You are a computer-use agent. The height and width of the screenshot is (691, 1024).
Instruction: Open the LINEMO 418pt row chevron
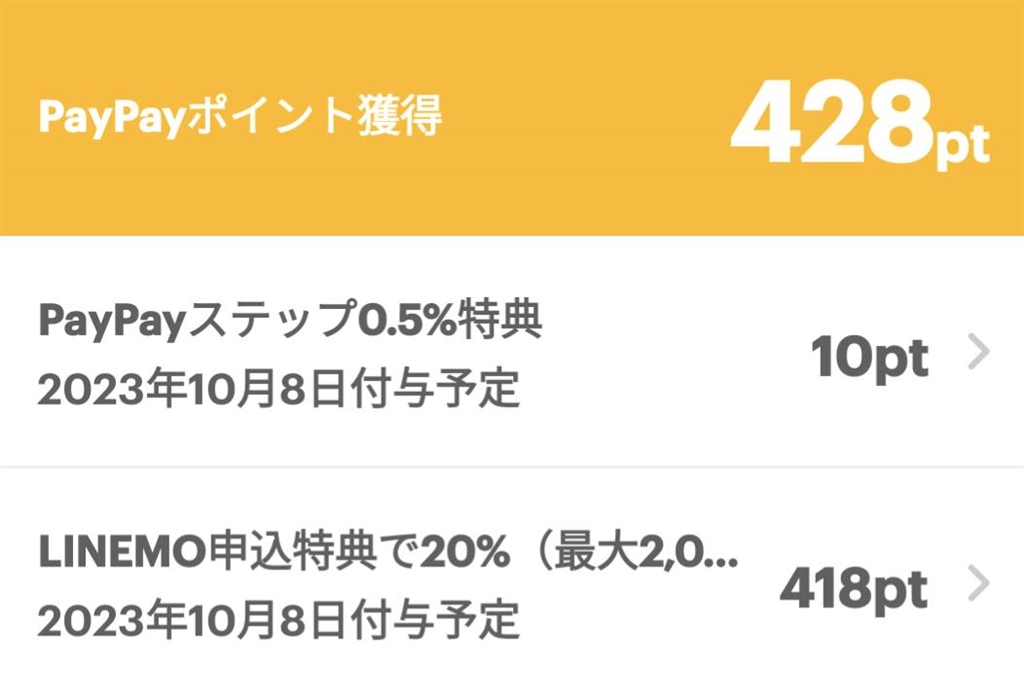979,582
